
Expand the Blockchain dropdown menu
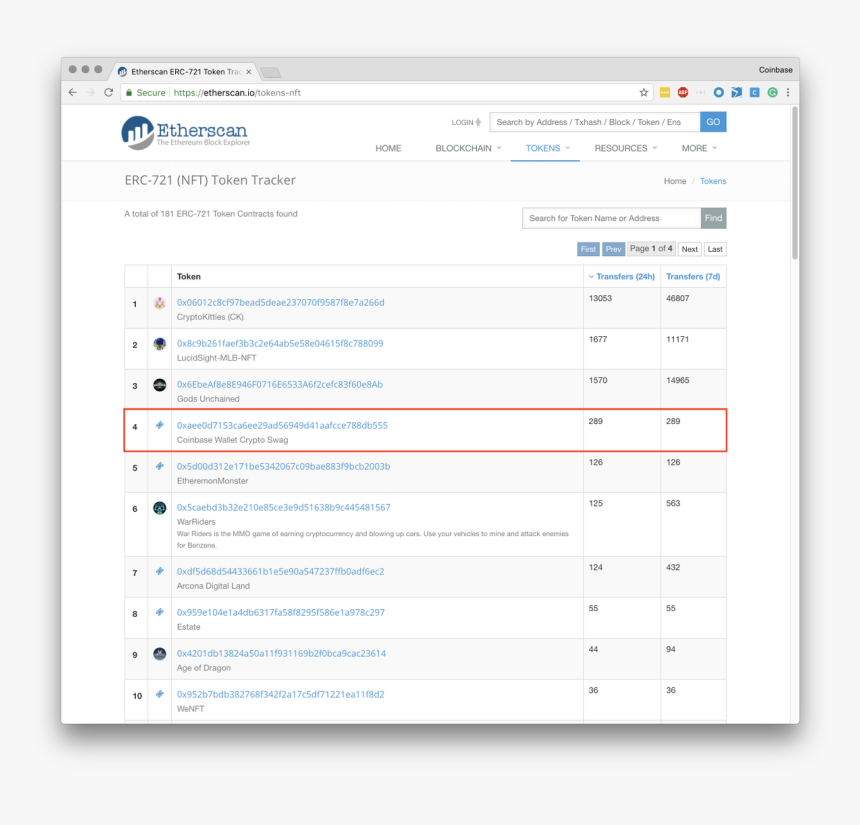pyautogui.click(x=468, y=148)
